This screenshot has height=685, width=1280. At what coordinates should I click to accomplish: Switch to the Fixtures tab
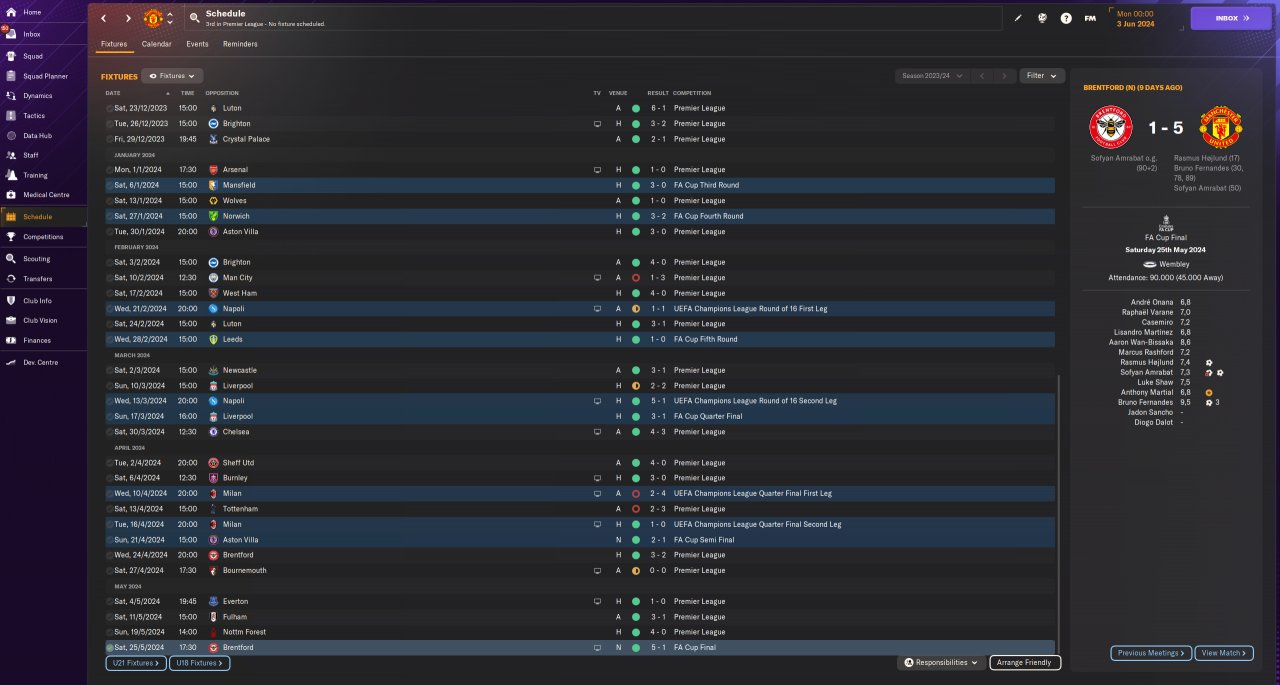pyautogui.click(x=114, y=44)
